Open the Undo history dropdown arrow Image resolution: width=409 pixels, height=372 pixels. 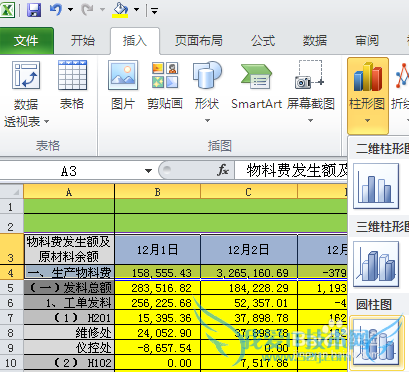click(70, 10)
